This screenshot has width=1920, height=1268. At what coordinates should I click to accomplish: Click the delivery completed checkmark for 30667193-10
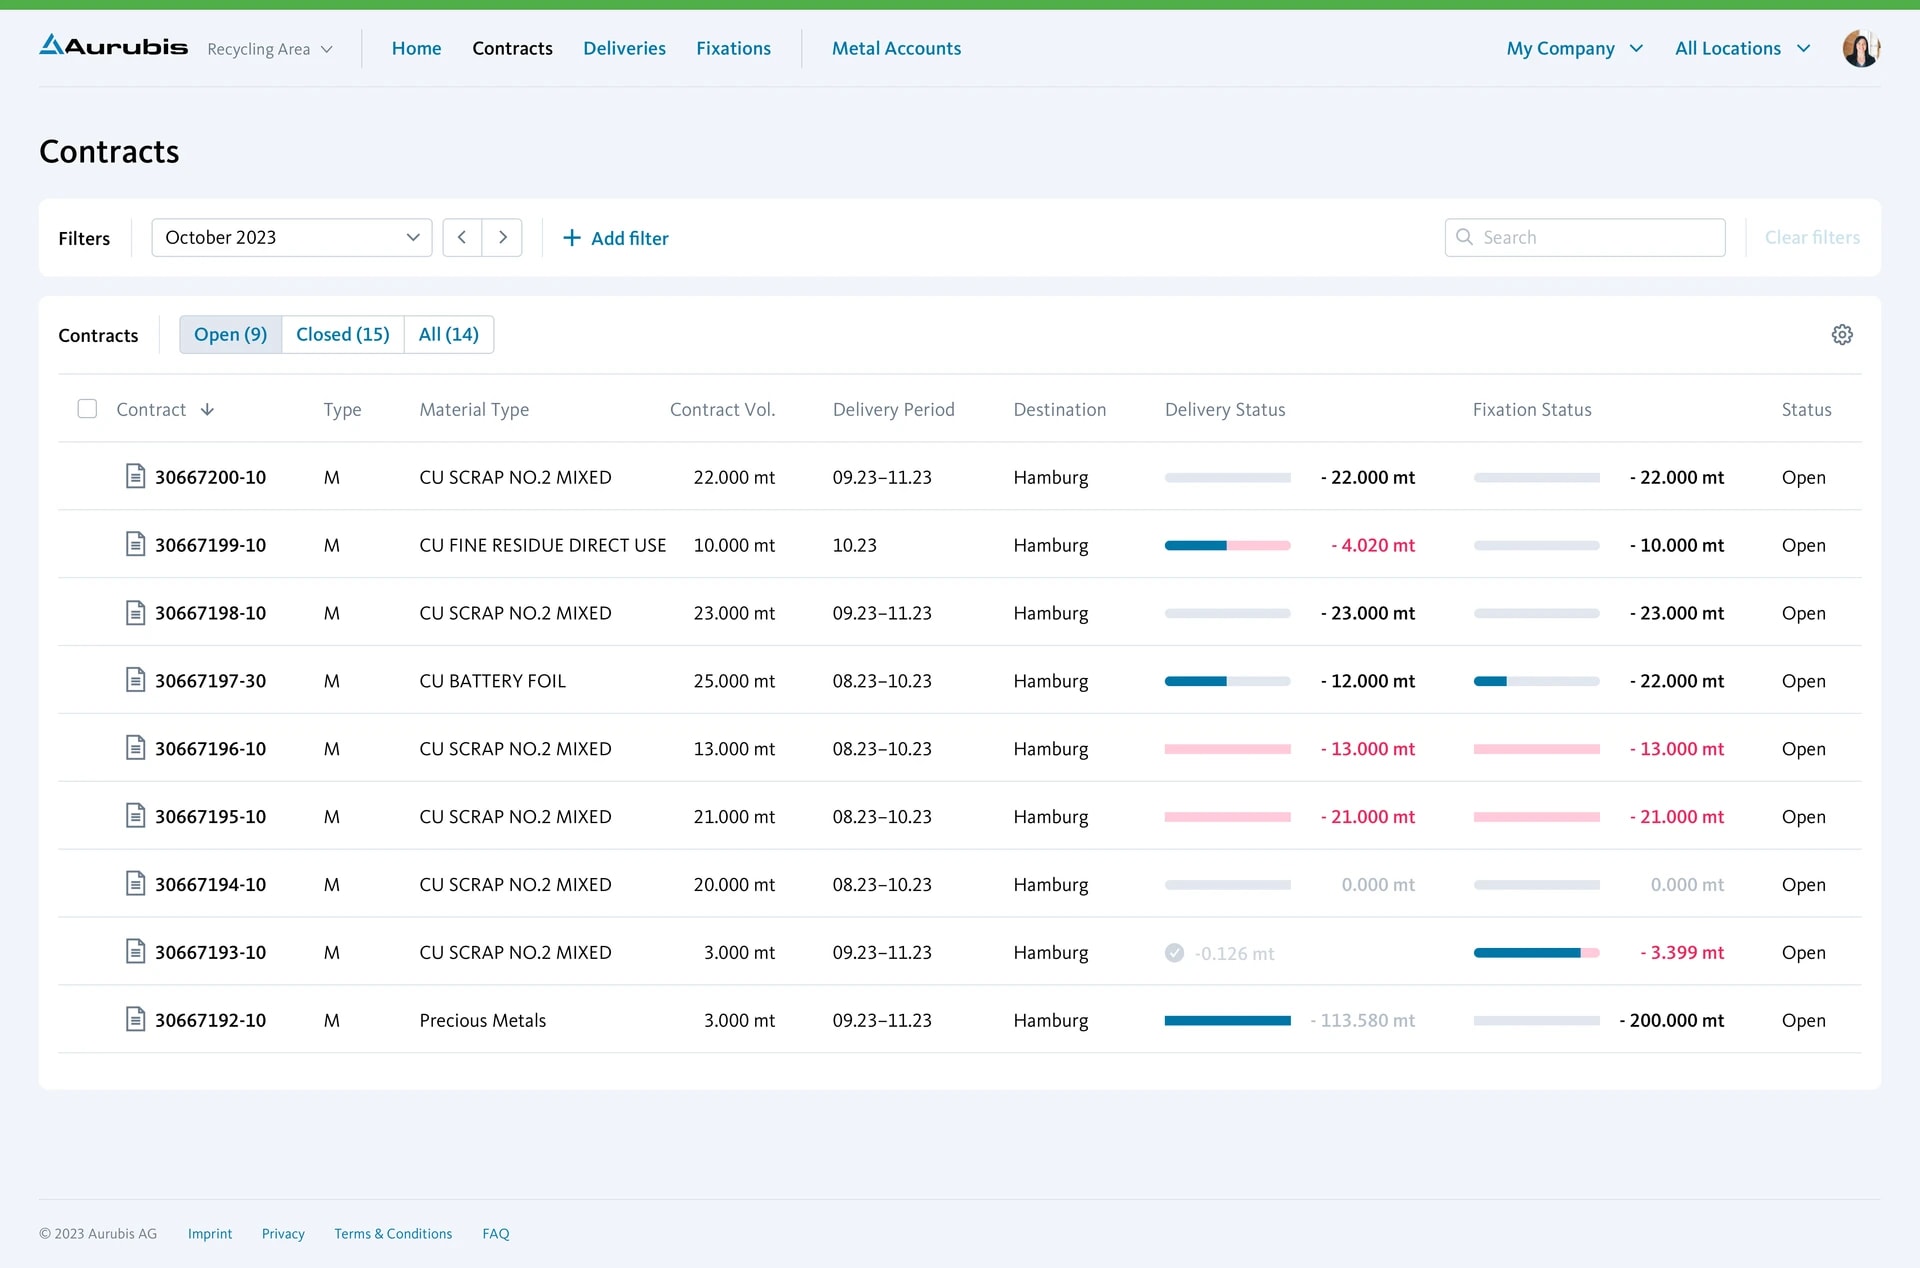point(1174,952)
